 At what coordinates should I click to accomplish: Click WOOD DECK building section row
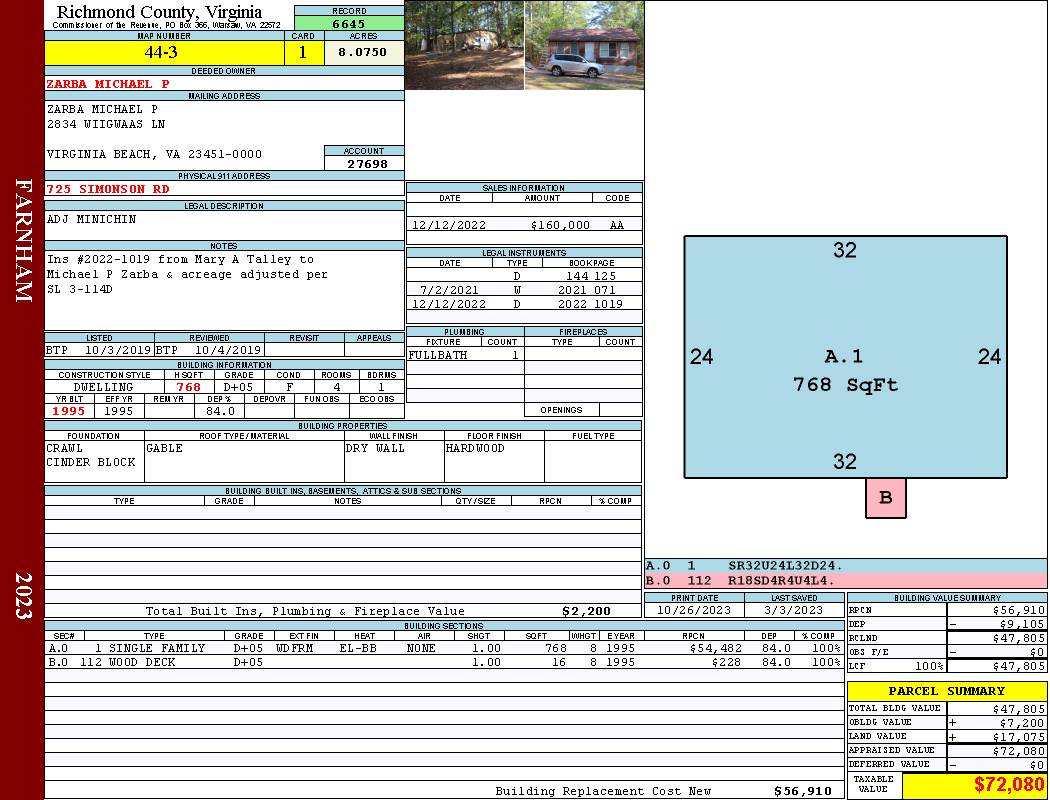(x=444, y=662)
